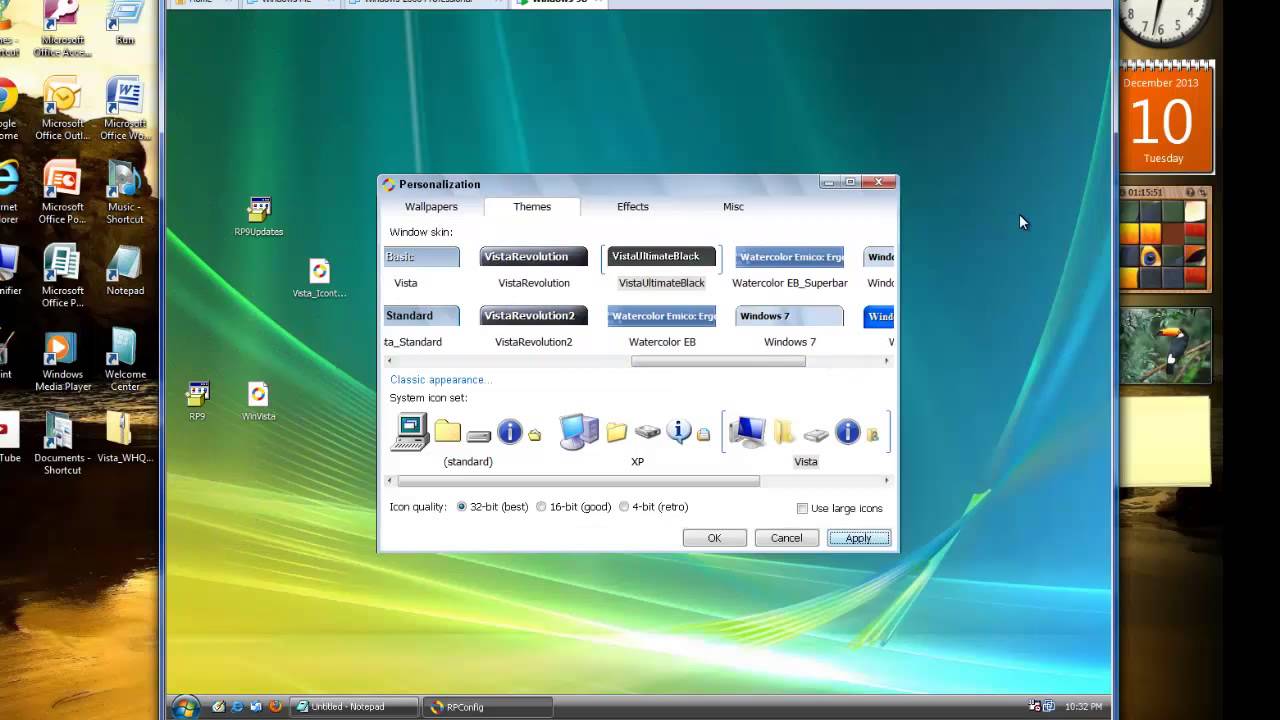Open the Classic appearance link

(x=440, y=380)
